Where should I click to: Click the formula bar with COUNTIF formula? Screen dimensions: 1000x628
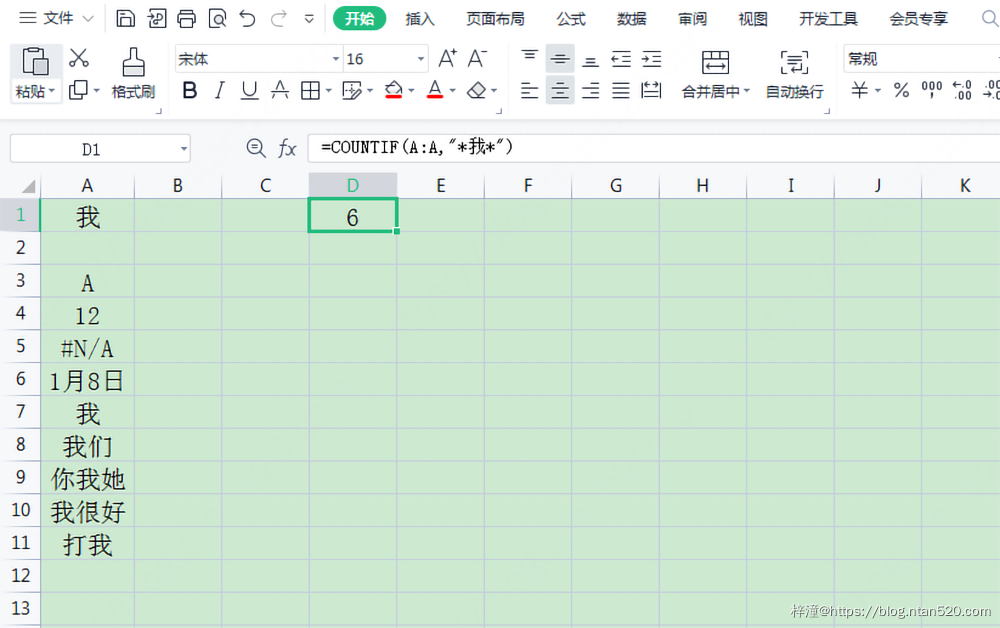click(654, 149)
